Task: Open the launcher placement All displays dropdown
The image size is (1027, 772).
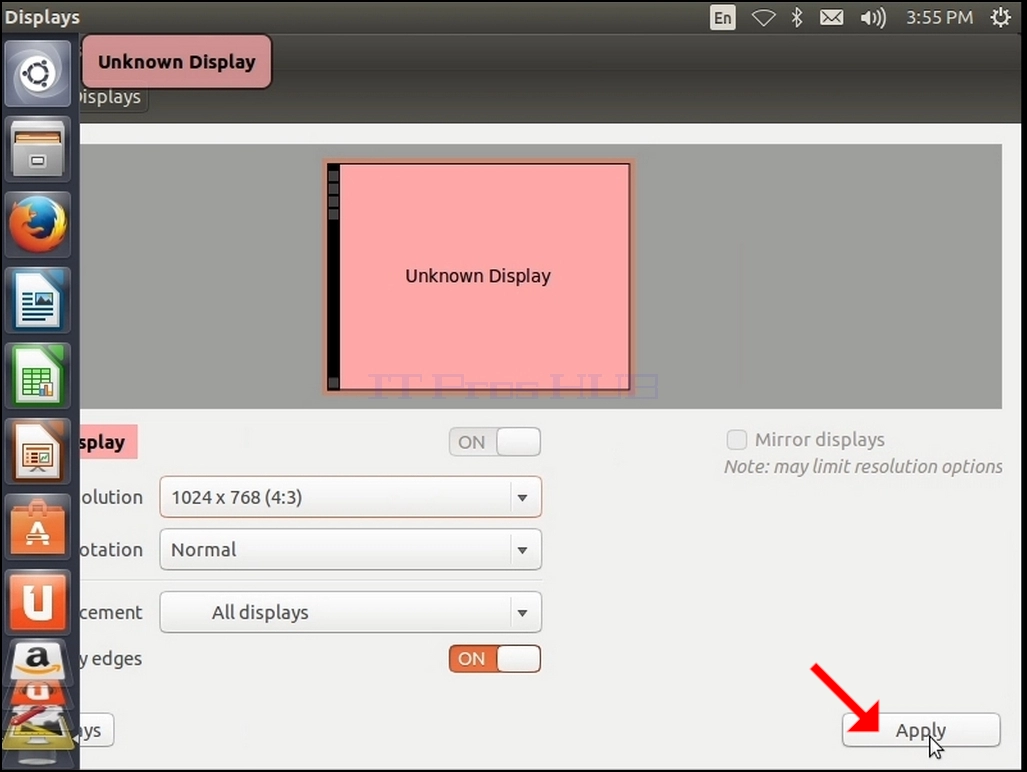Action: click(350, 612)
